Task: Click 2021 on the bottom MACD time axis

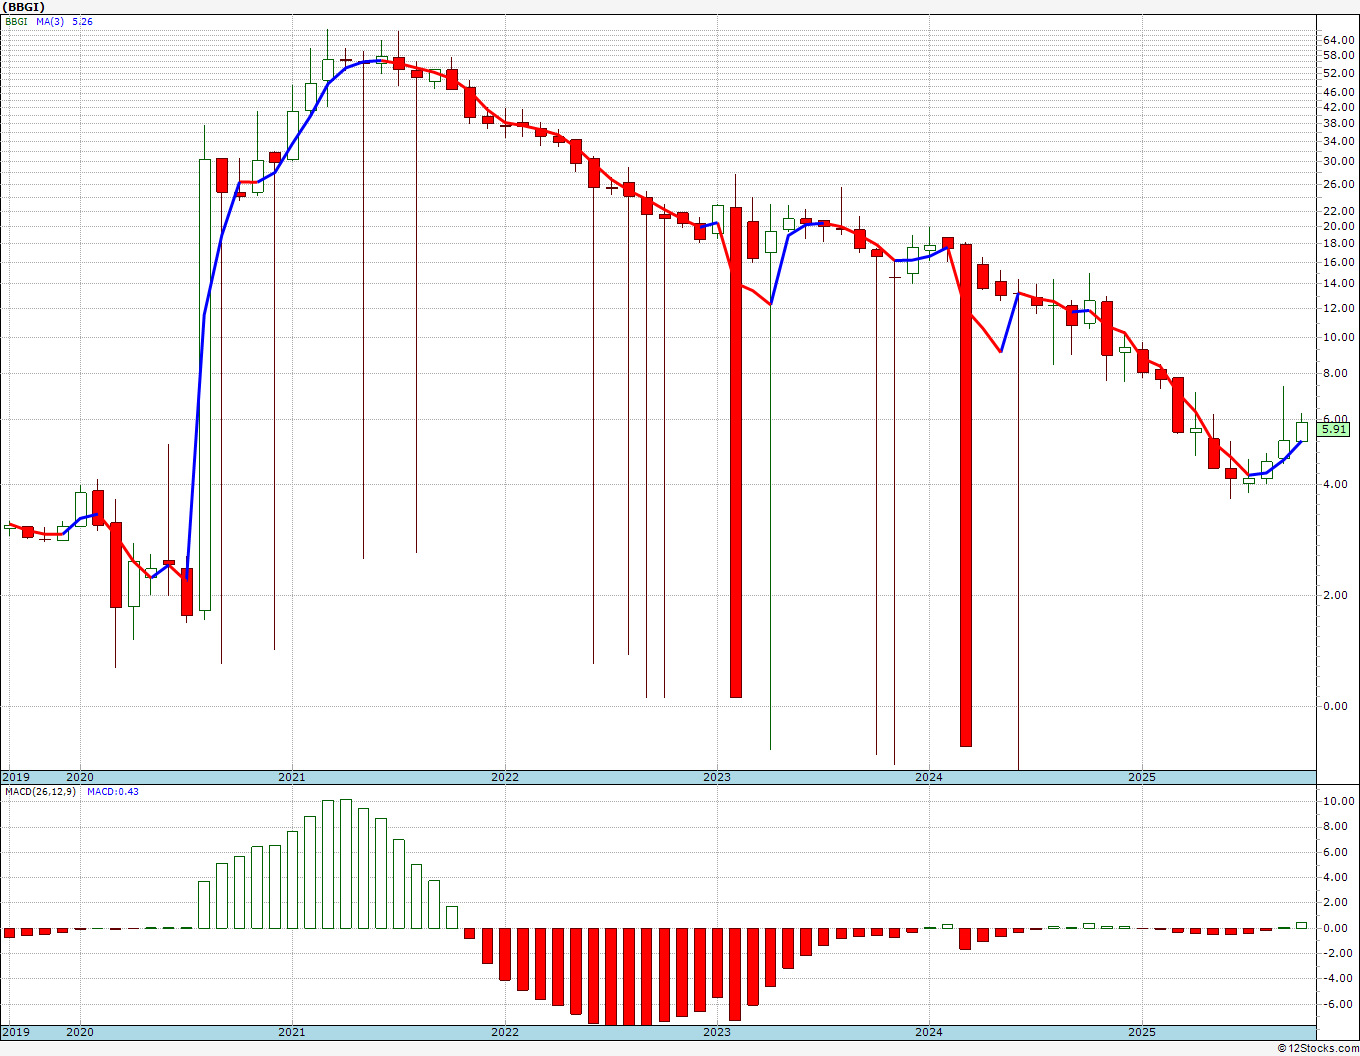Action: point(292,1032)
